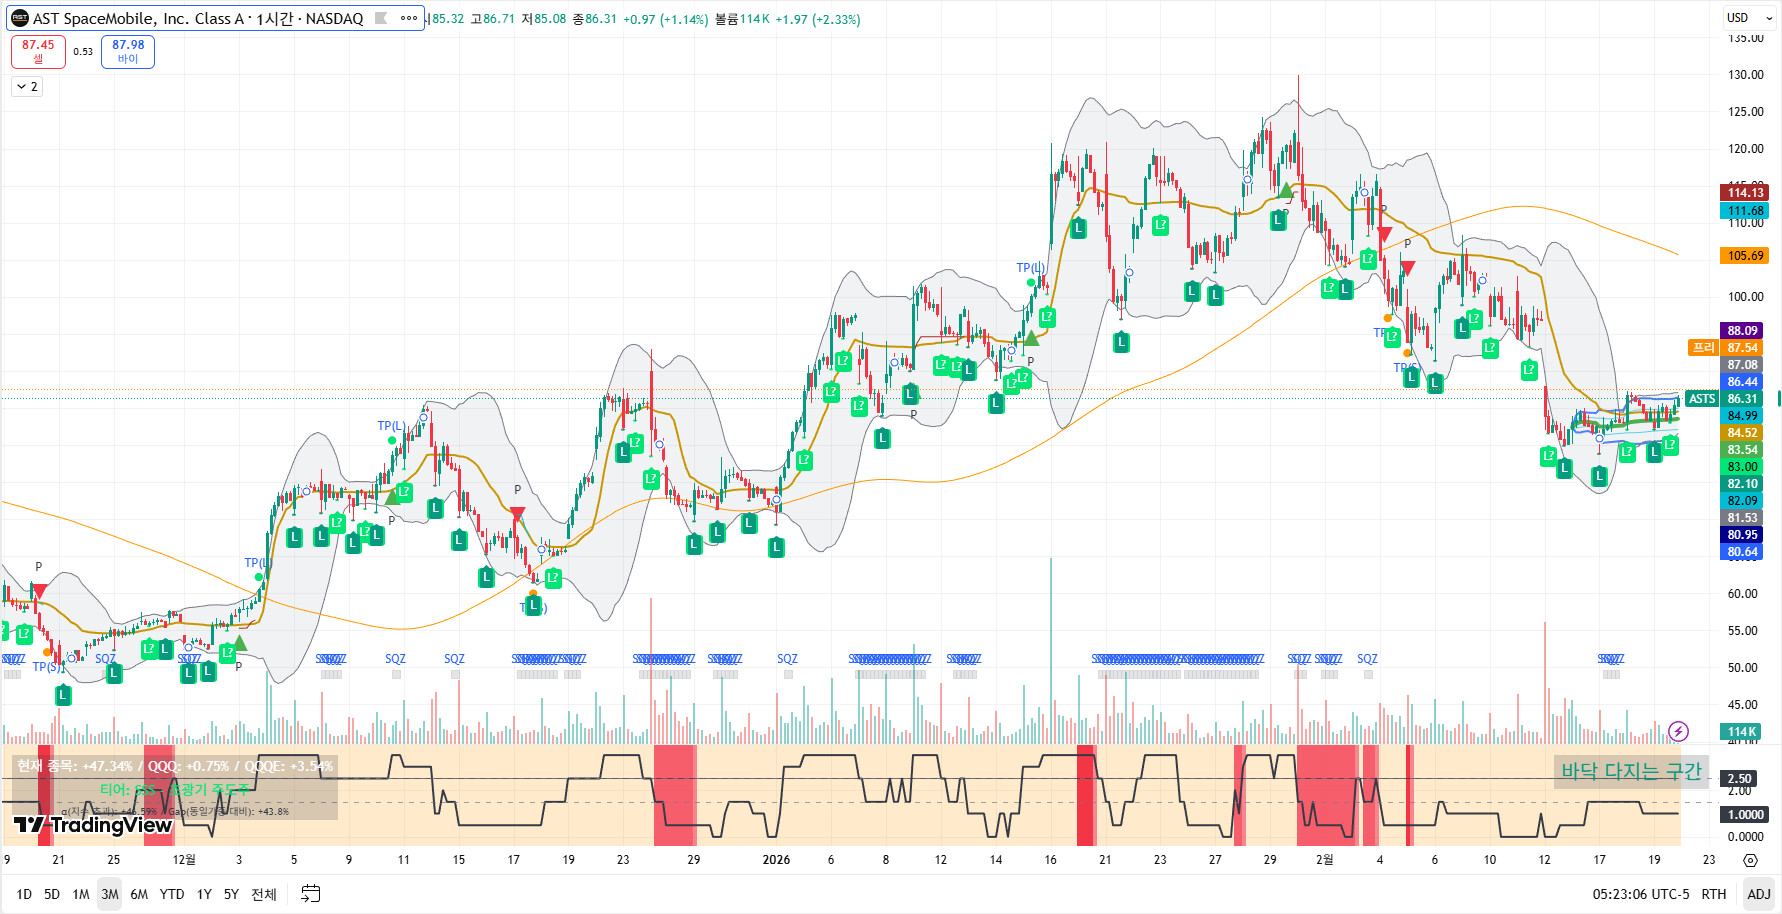The width and height of the screenshot is (1782, 914).
Task: Click the 볼륨 114K volume legend
Action: (x=742, y=19)
